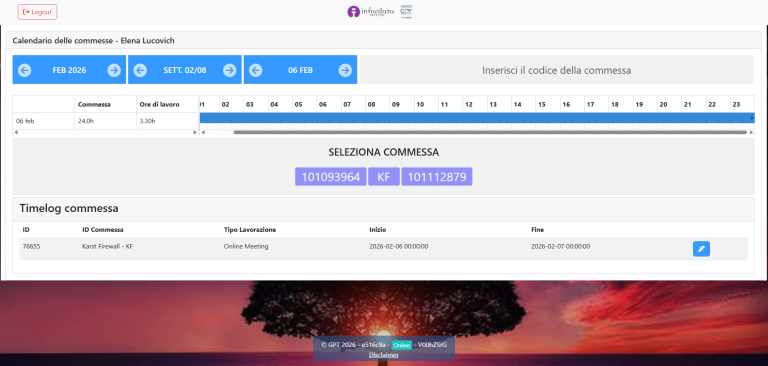The image size is (768, 366).
Task: Click 'Karst Firewall - KF' cell
Action: (107, 246)
